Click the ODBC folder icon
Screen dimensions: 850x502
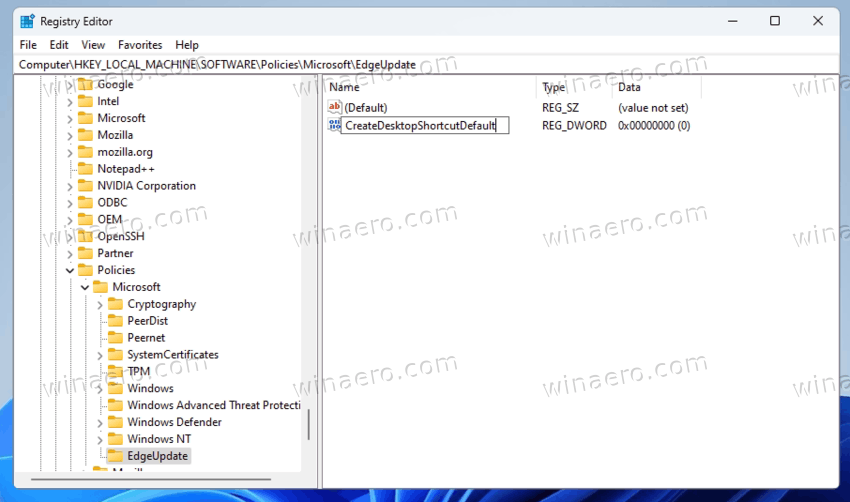pos(86,202)
